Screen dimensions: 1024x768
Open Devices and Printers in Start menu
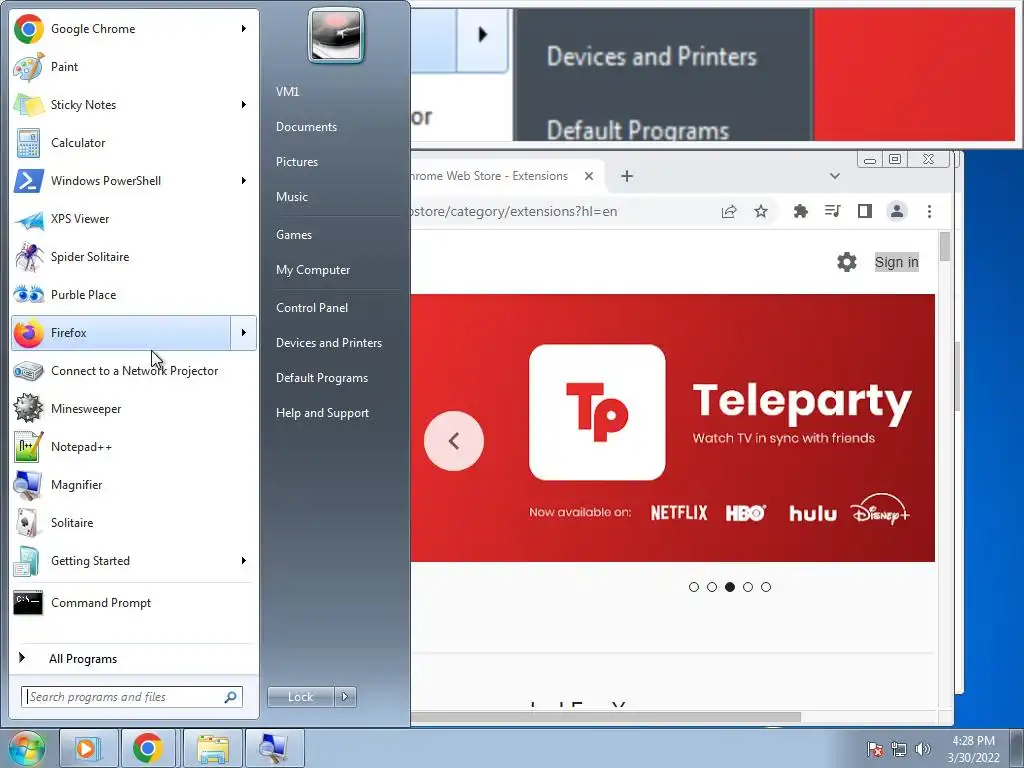tap(328, 343)
